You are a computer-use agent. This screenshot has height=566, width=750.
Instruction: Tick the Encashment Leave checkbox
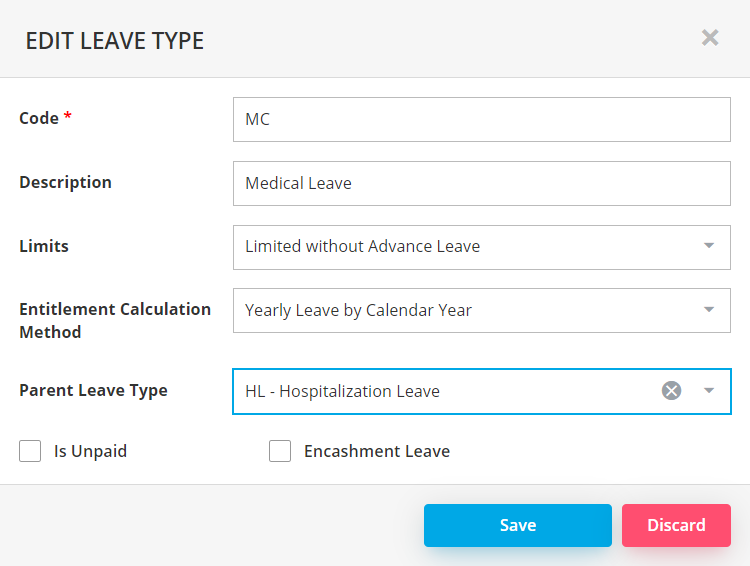(x=280, y=451)
